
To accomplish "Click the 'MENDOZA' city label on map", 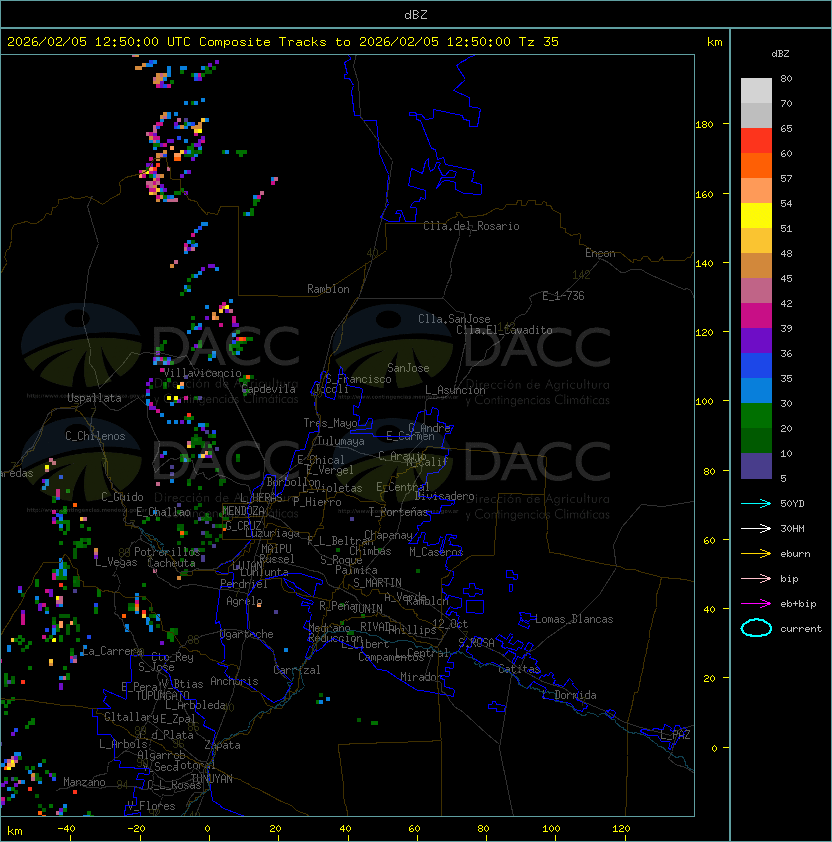I will tap(243, 511).
